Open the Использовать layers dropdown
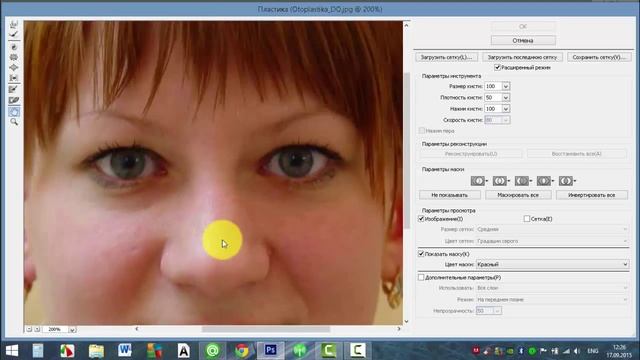Image resolution: width=640 pixels, height=360 pixels. 552,288
